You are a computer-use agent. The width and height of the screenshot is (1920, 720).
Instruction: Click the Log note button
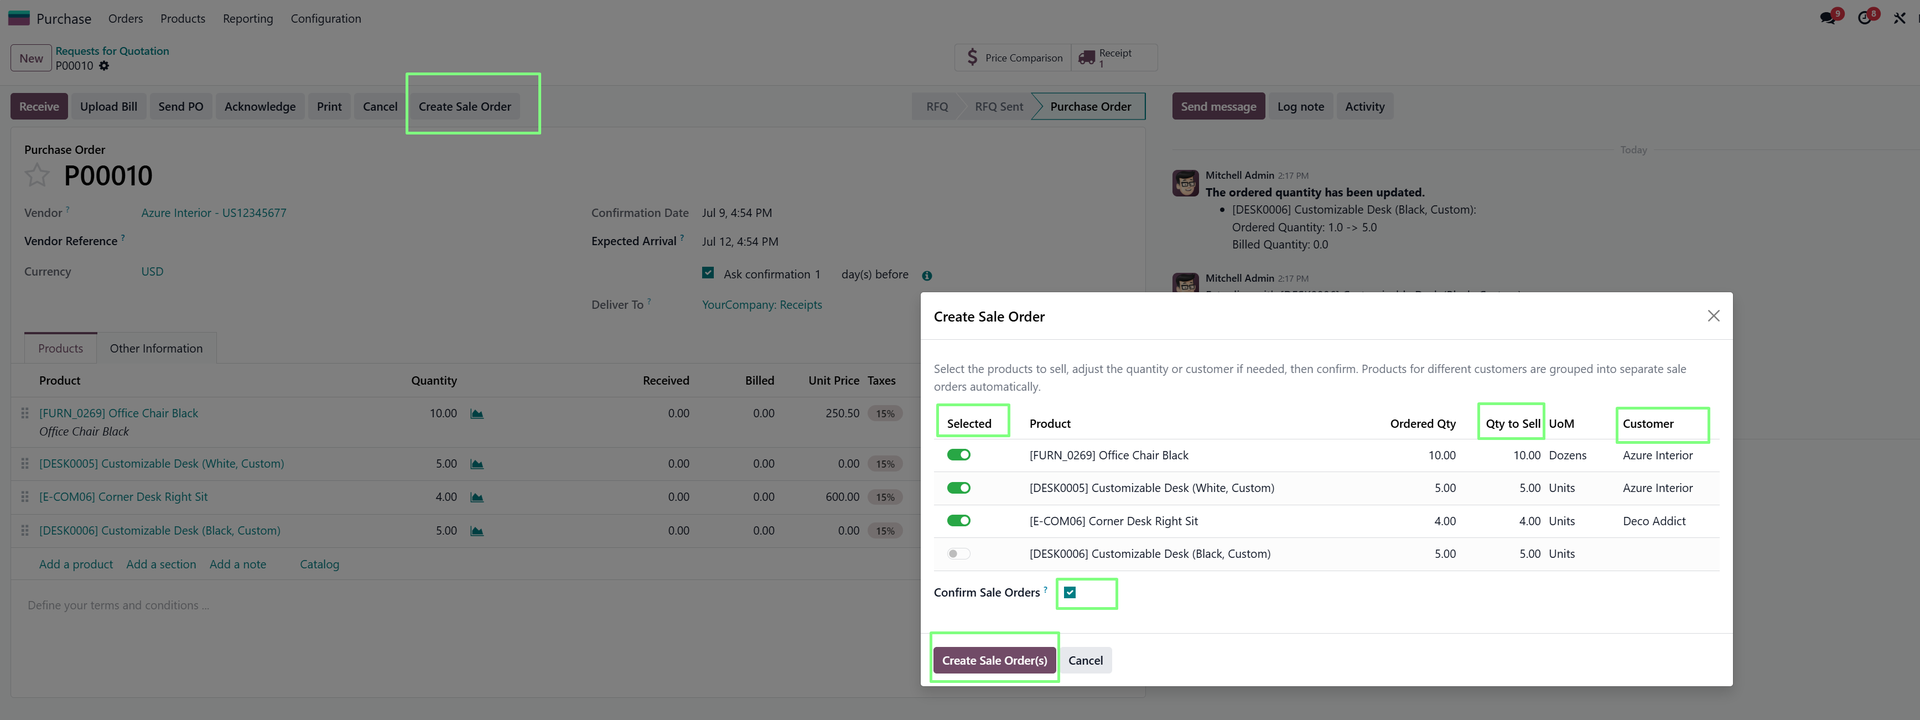point(1301,107)
